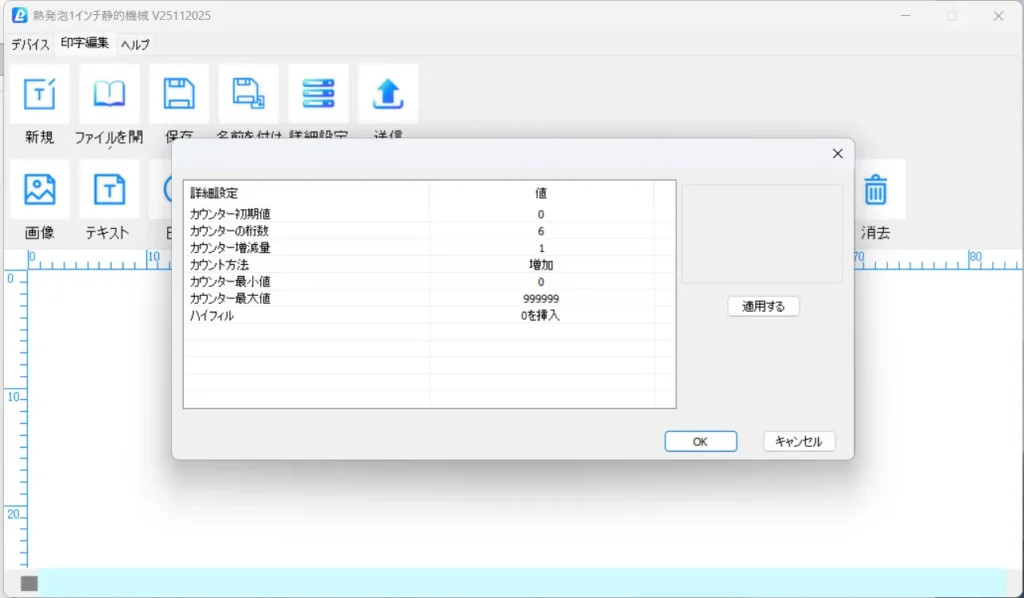Click the カウンター最大値 value 999999
Viewport: 1024px width, 598px height.
(541, 299)
